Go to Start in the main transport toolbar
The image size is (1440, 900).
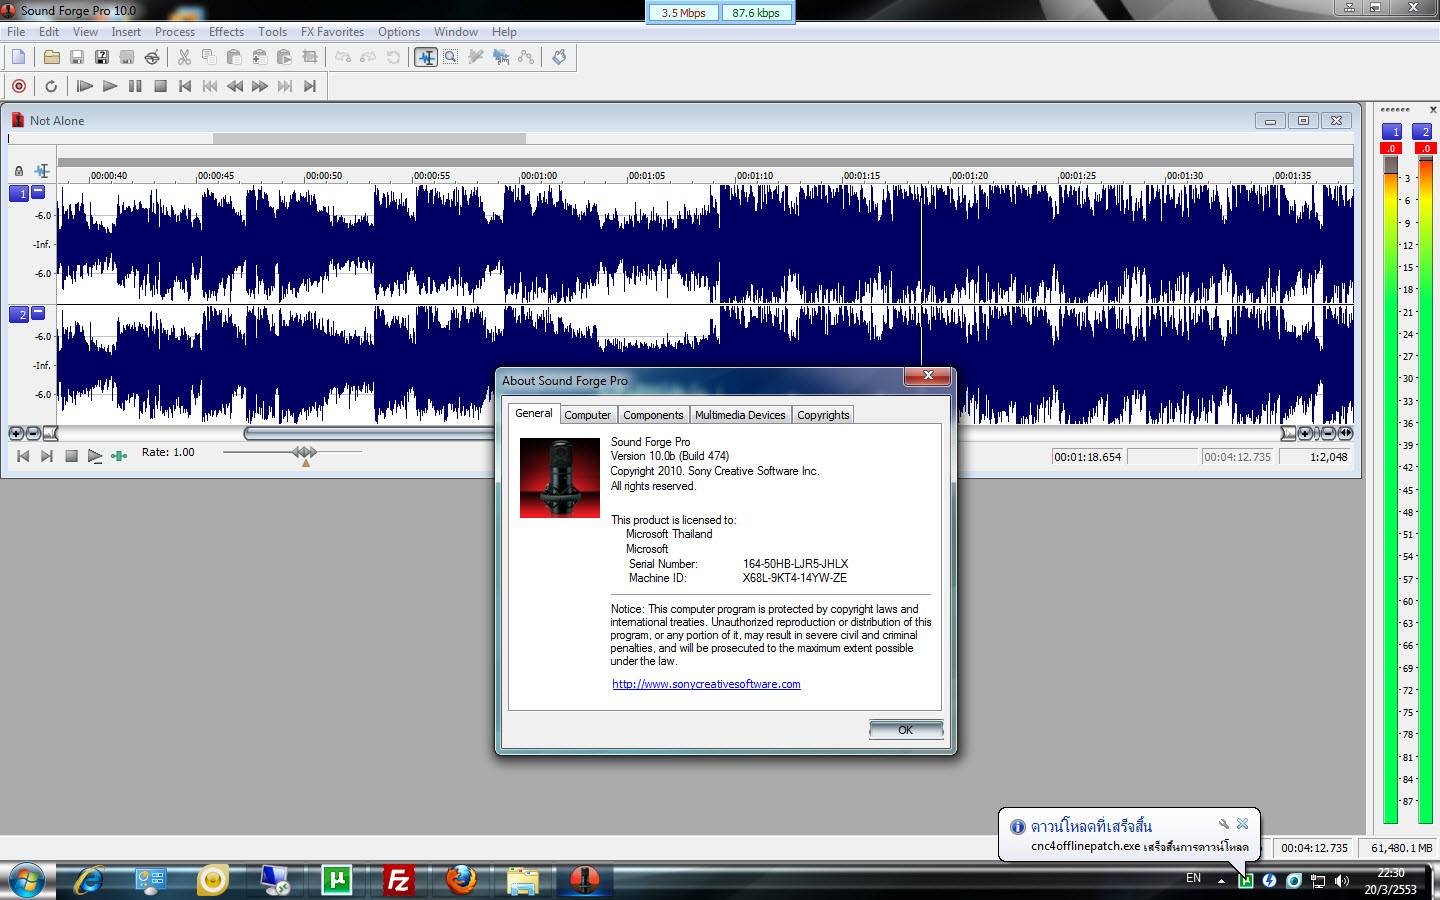pos(185,86)
